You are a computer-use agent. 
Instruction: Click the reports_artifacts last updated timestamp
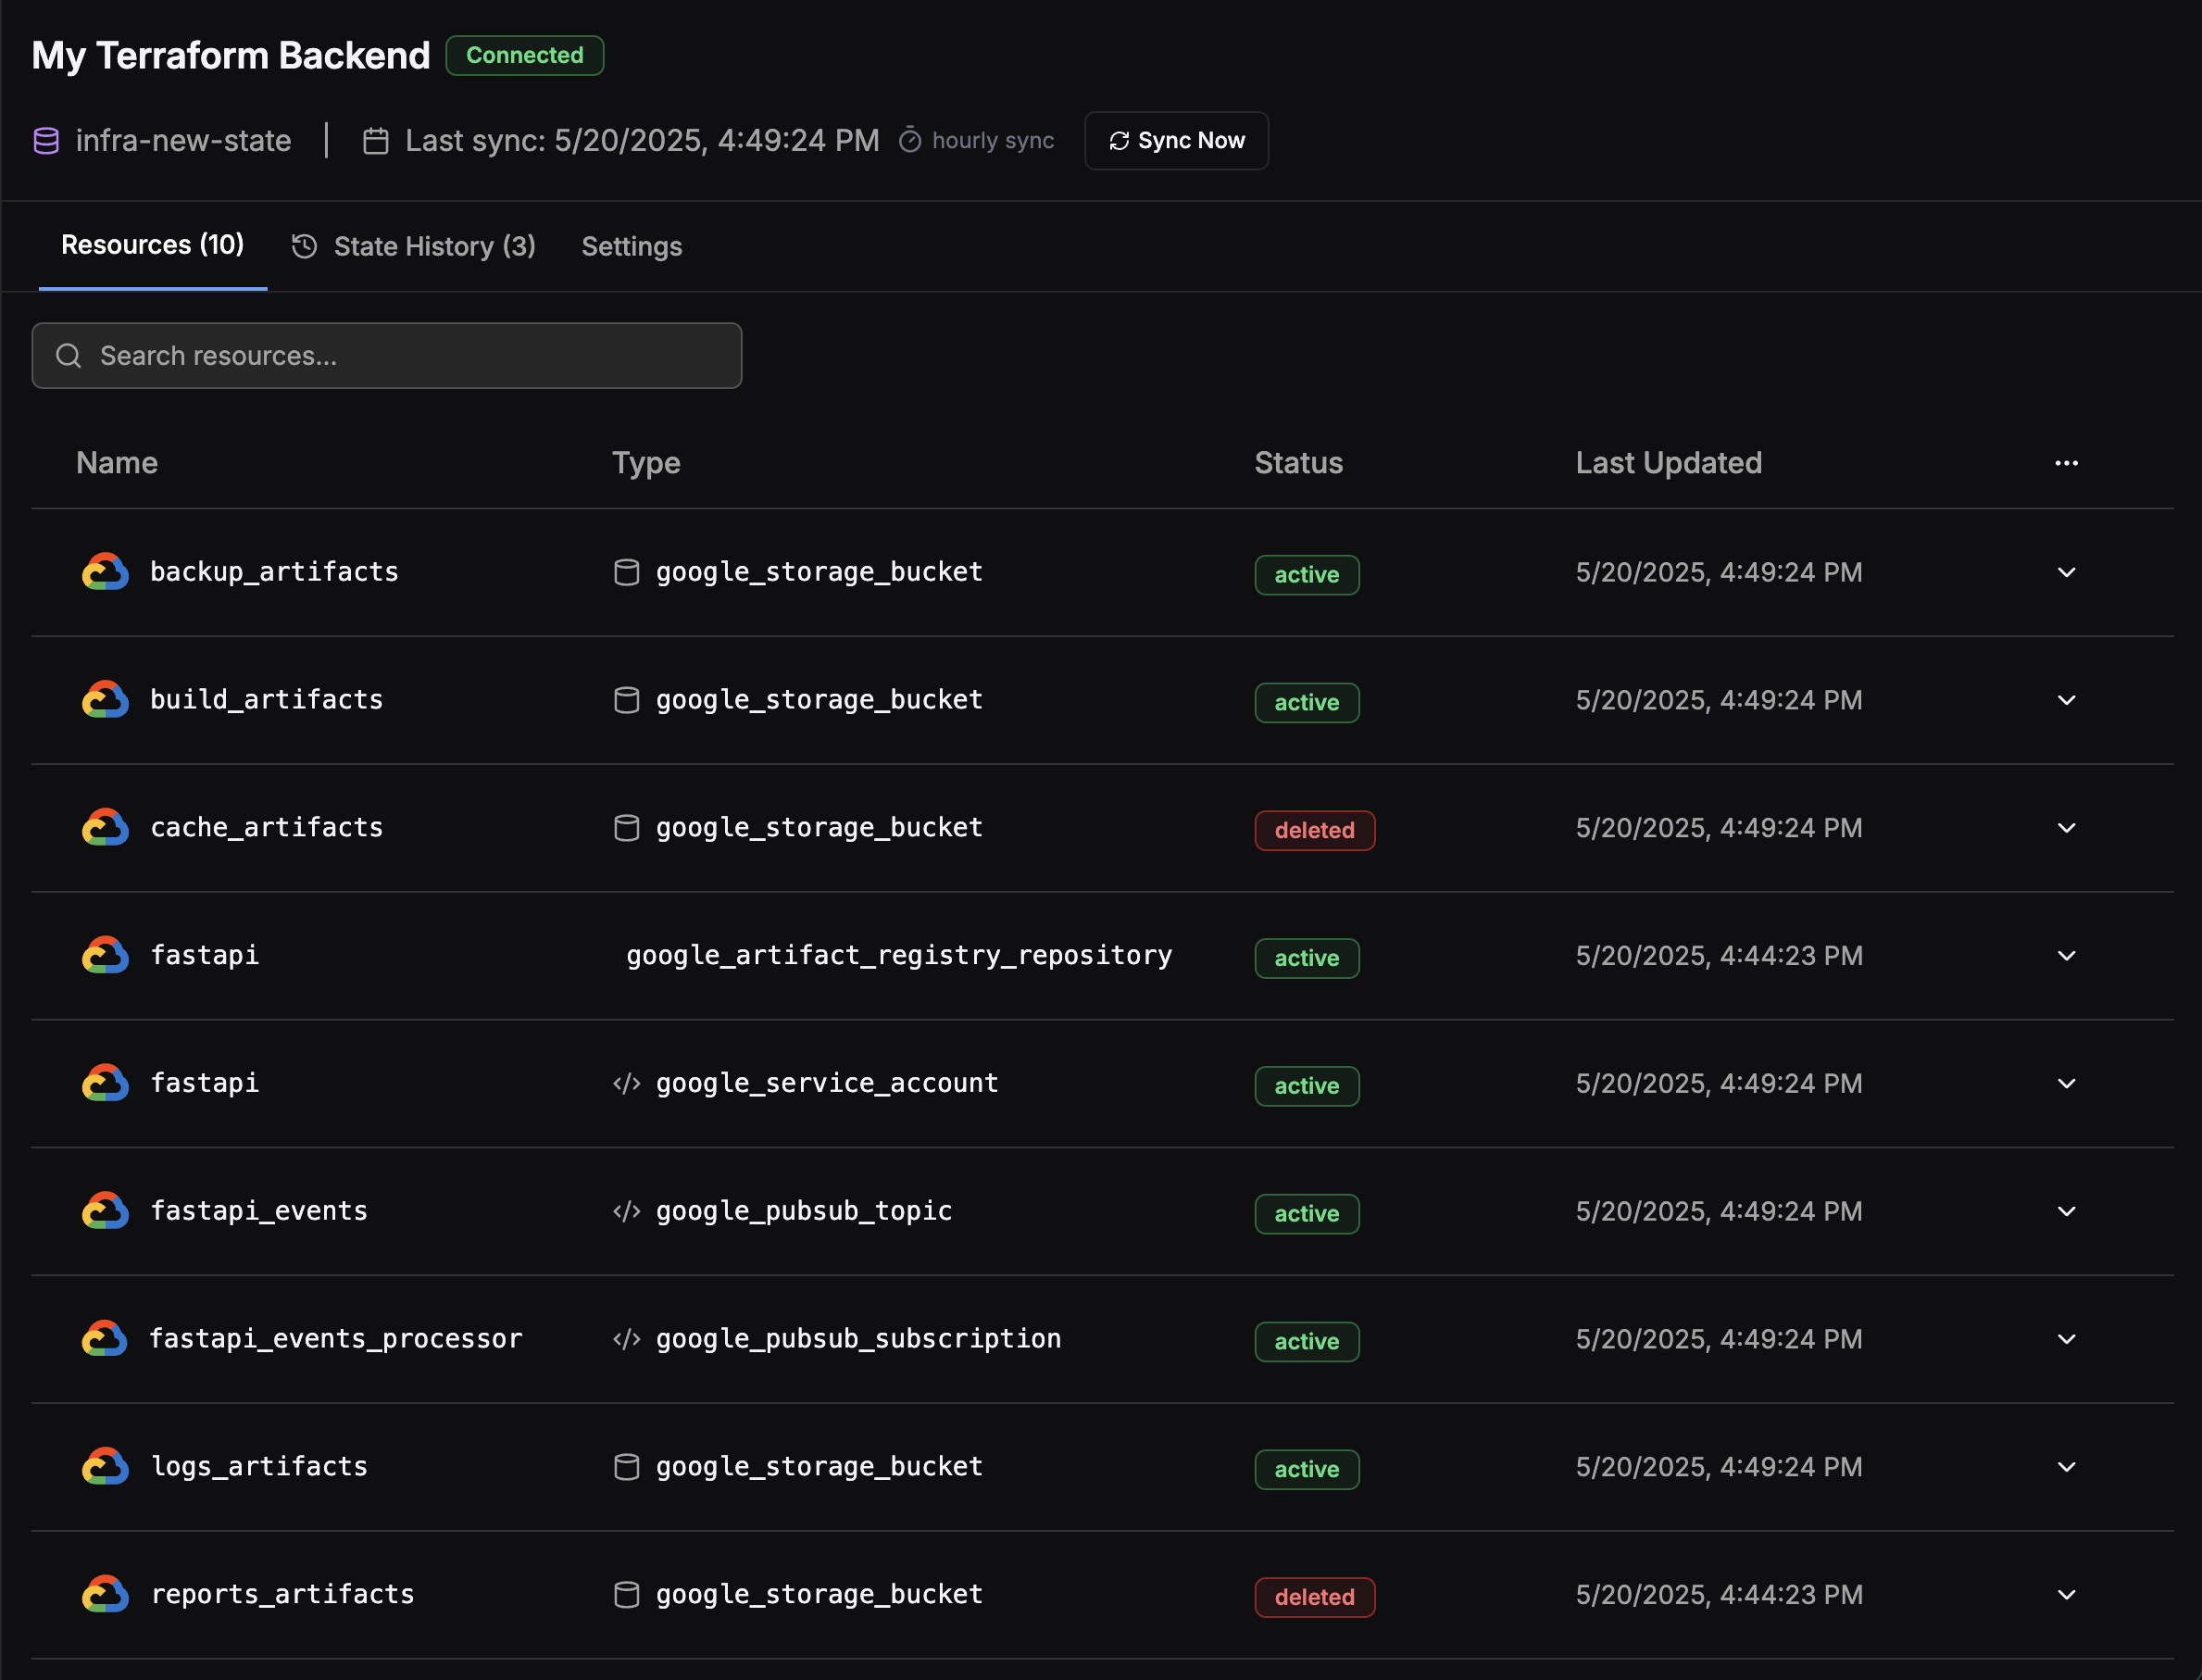tap(1719, 1595)
